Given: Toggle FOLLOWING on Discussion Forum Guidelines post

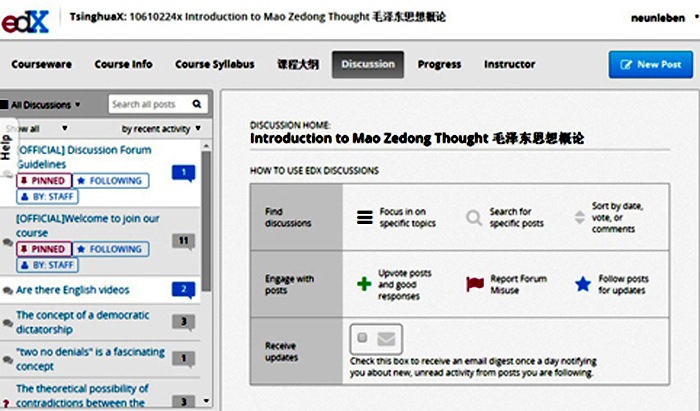Looking at the screenshot, I should coord(111,181).
